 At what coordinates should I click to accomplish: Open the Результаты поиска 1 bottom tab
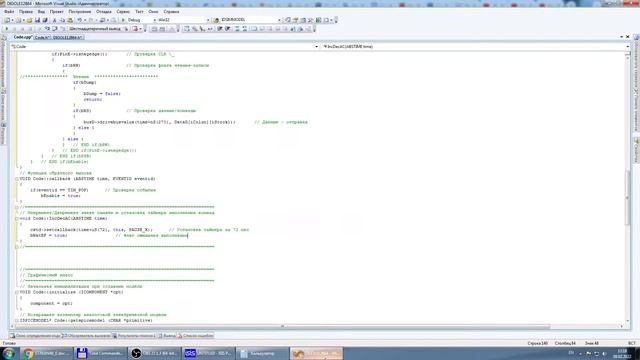coord(134,336)
